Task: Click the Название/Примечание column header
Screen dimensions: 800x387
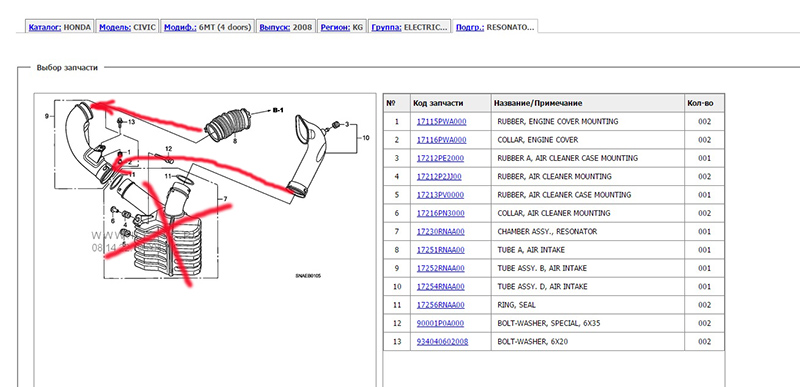Action: [x=538, y=103]
